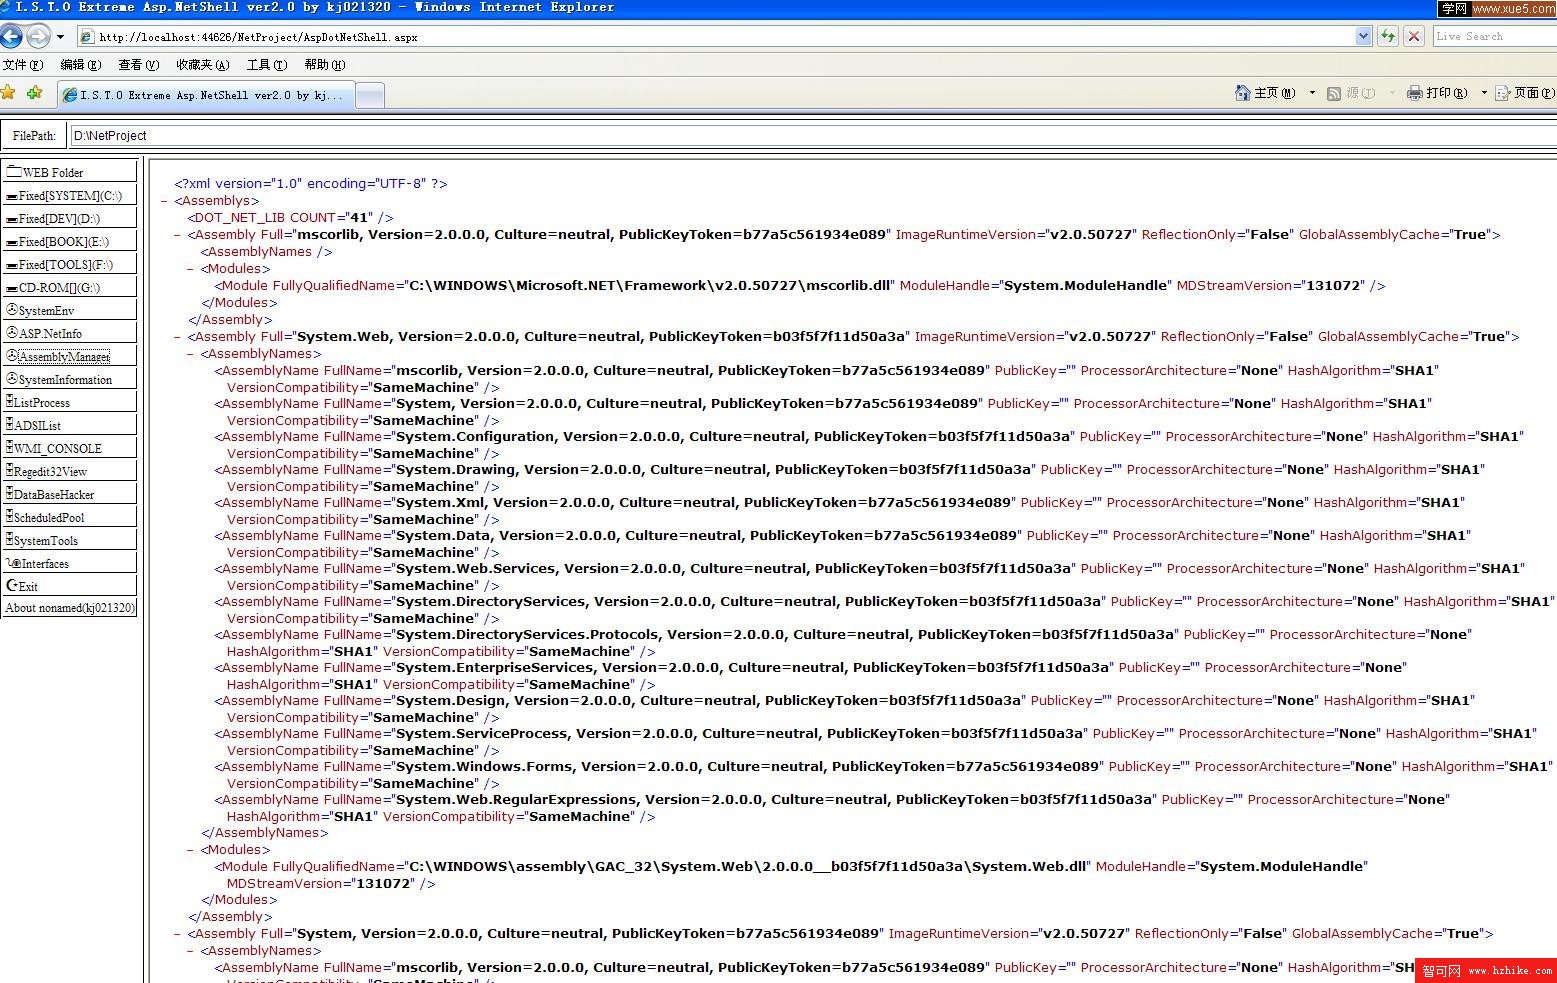Open the 查看(V) menu
Image resolution: width=1557 pixels, height=983 pixels.
[x=138, y=65]
